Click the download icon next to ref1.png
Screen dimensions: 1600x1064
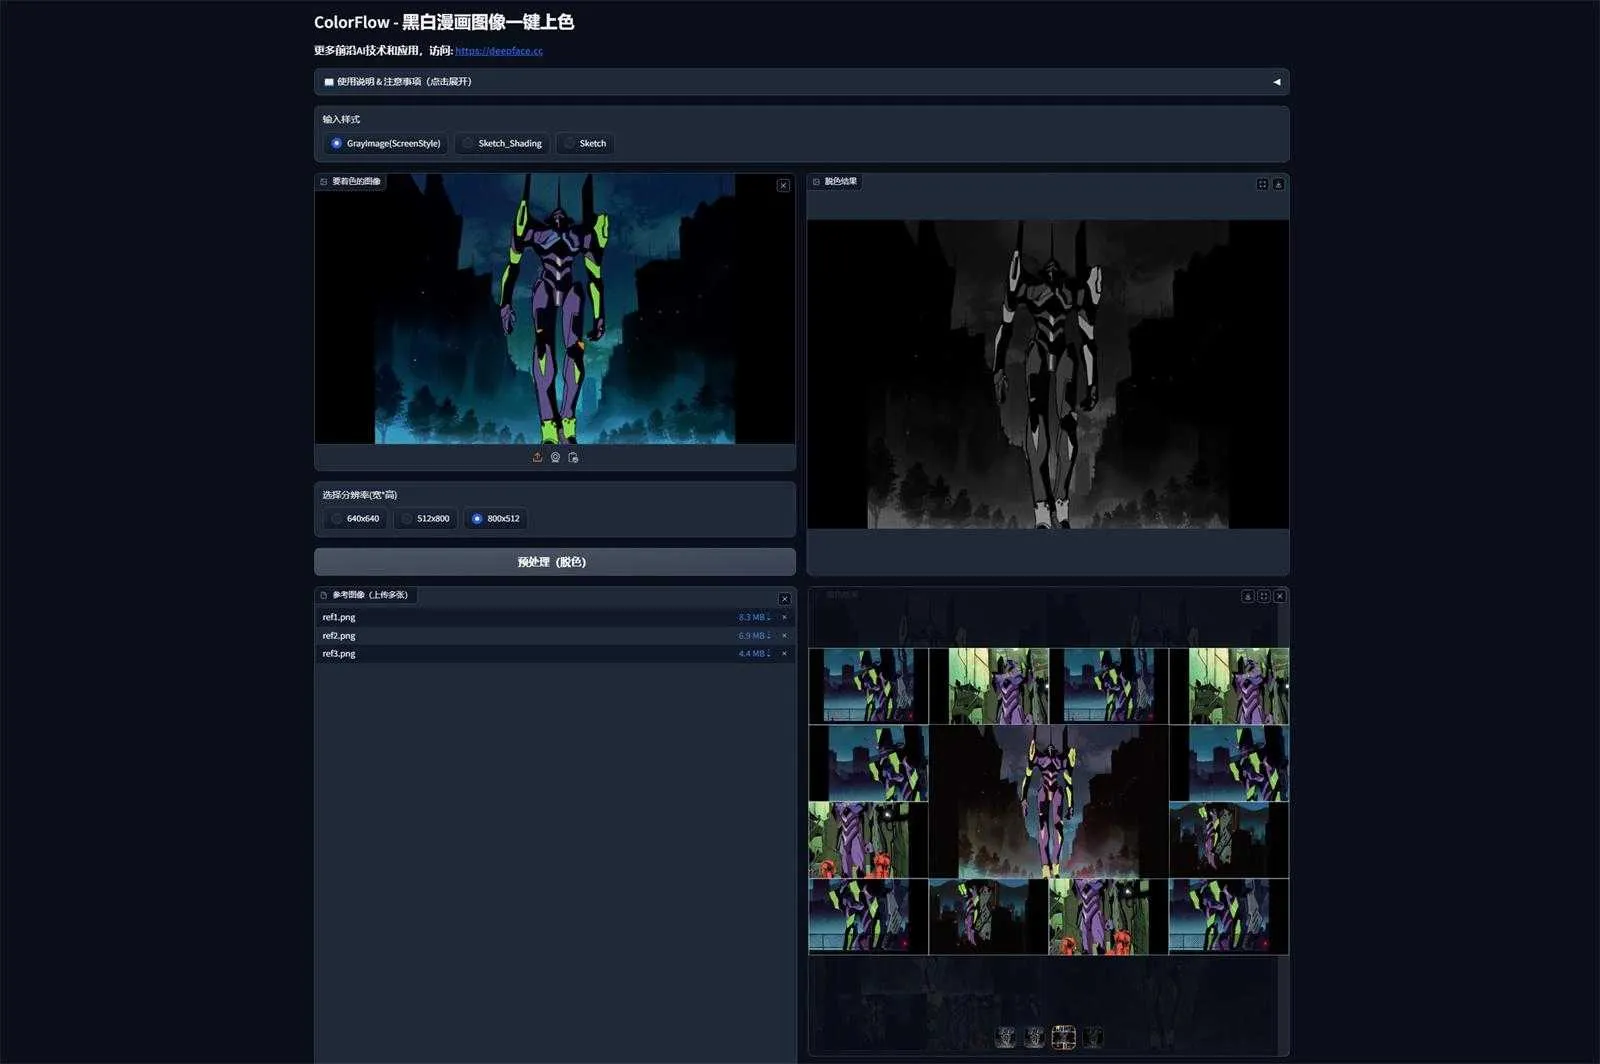(770, 617)
